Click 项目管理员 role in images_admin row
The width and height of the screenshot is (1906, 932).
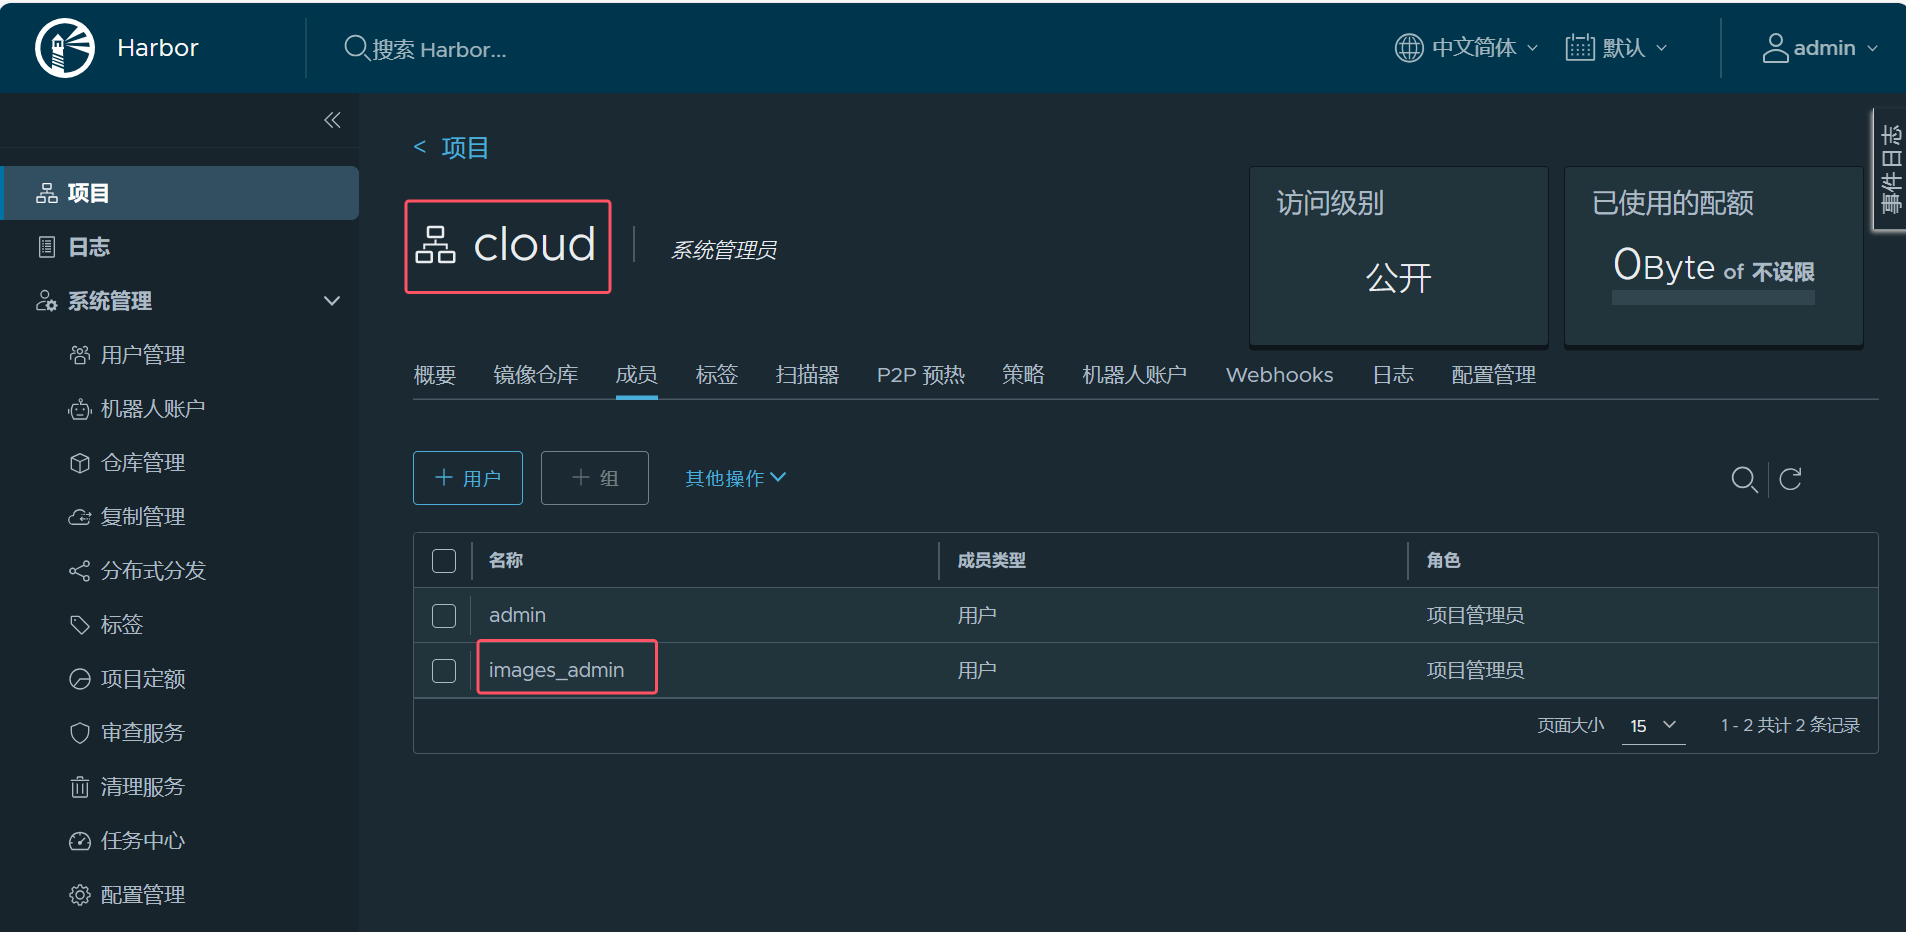tap(1476, 671)
